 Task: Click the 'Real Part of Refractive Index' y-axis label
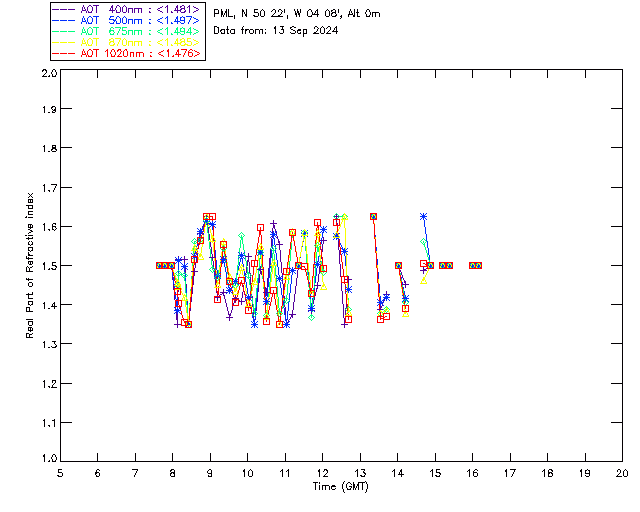(31, 265)
